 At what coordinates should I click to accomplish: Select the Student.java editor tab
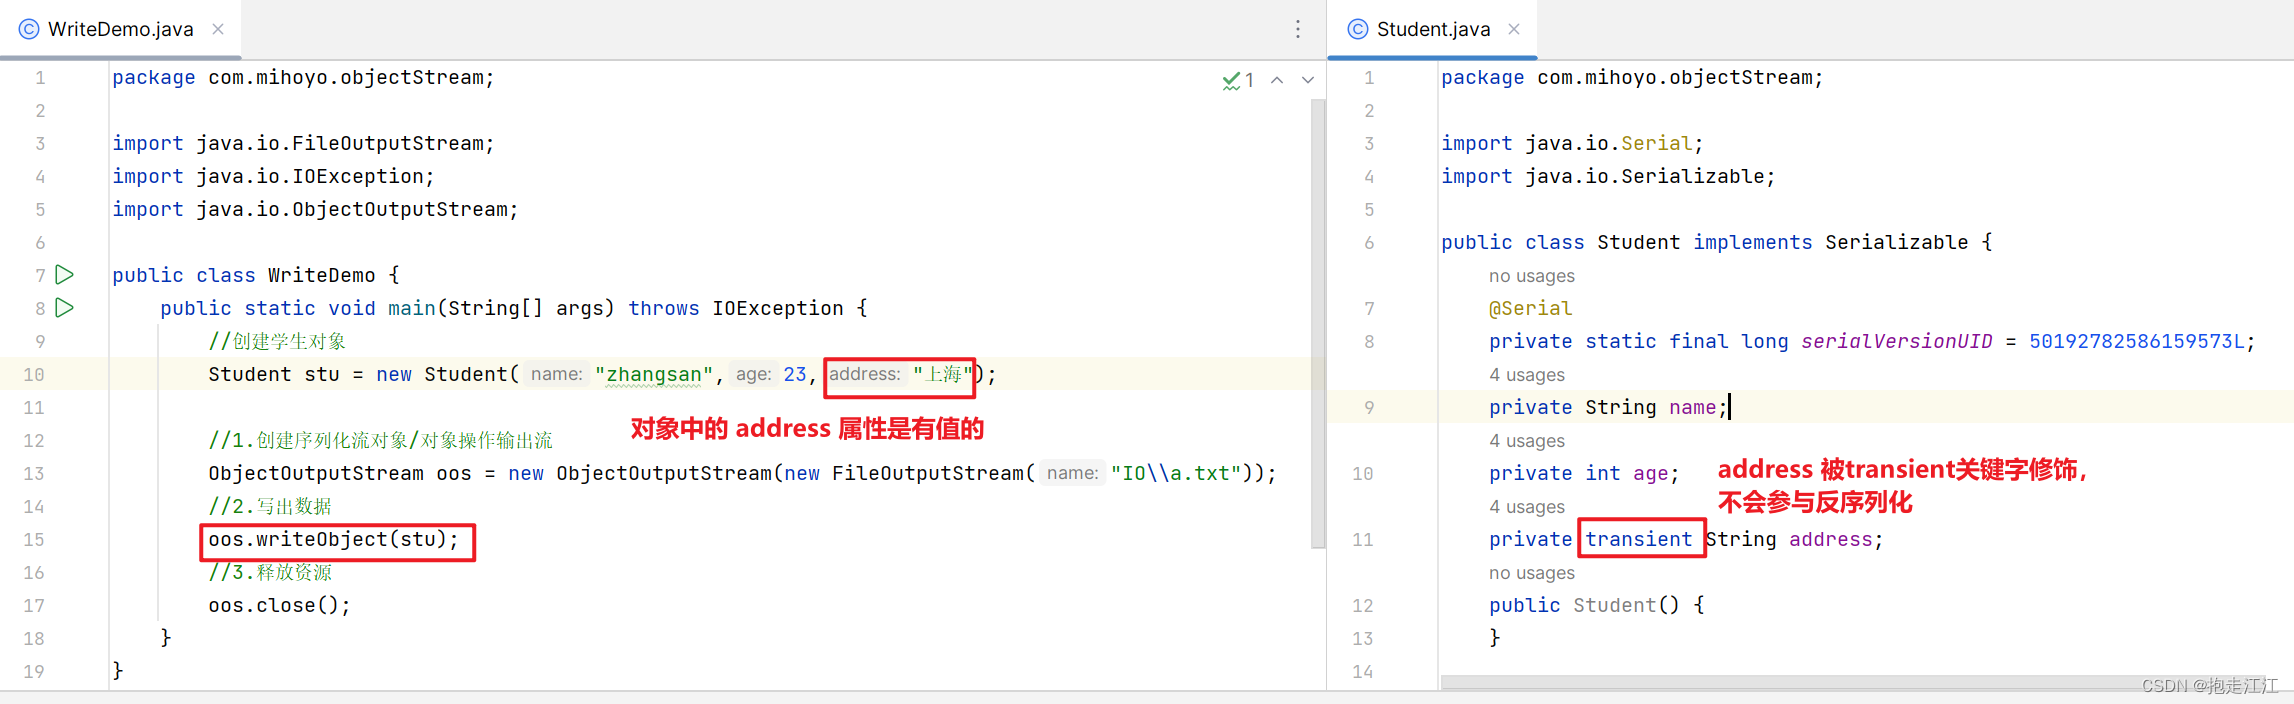pos(1433,29)
